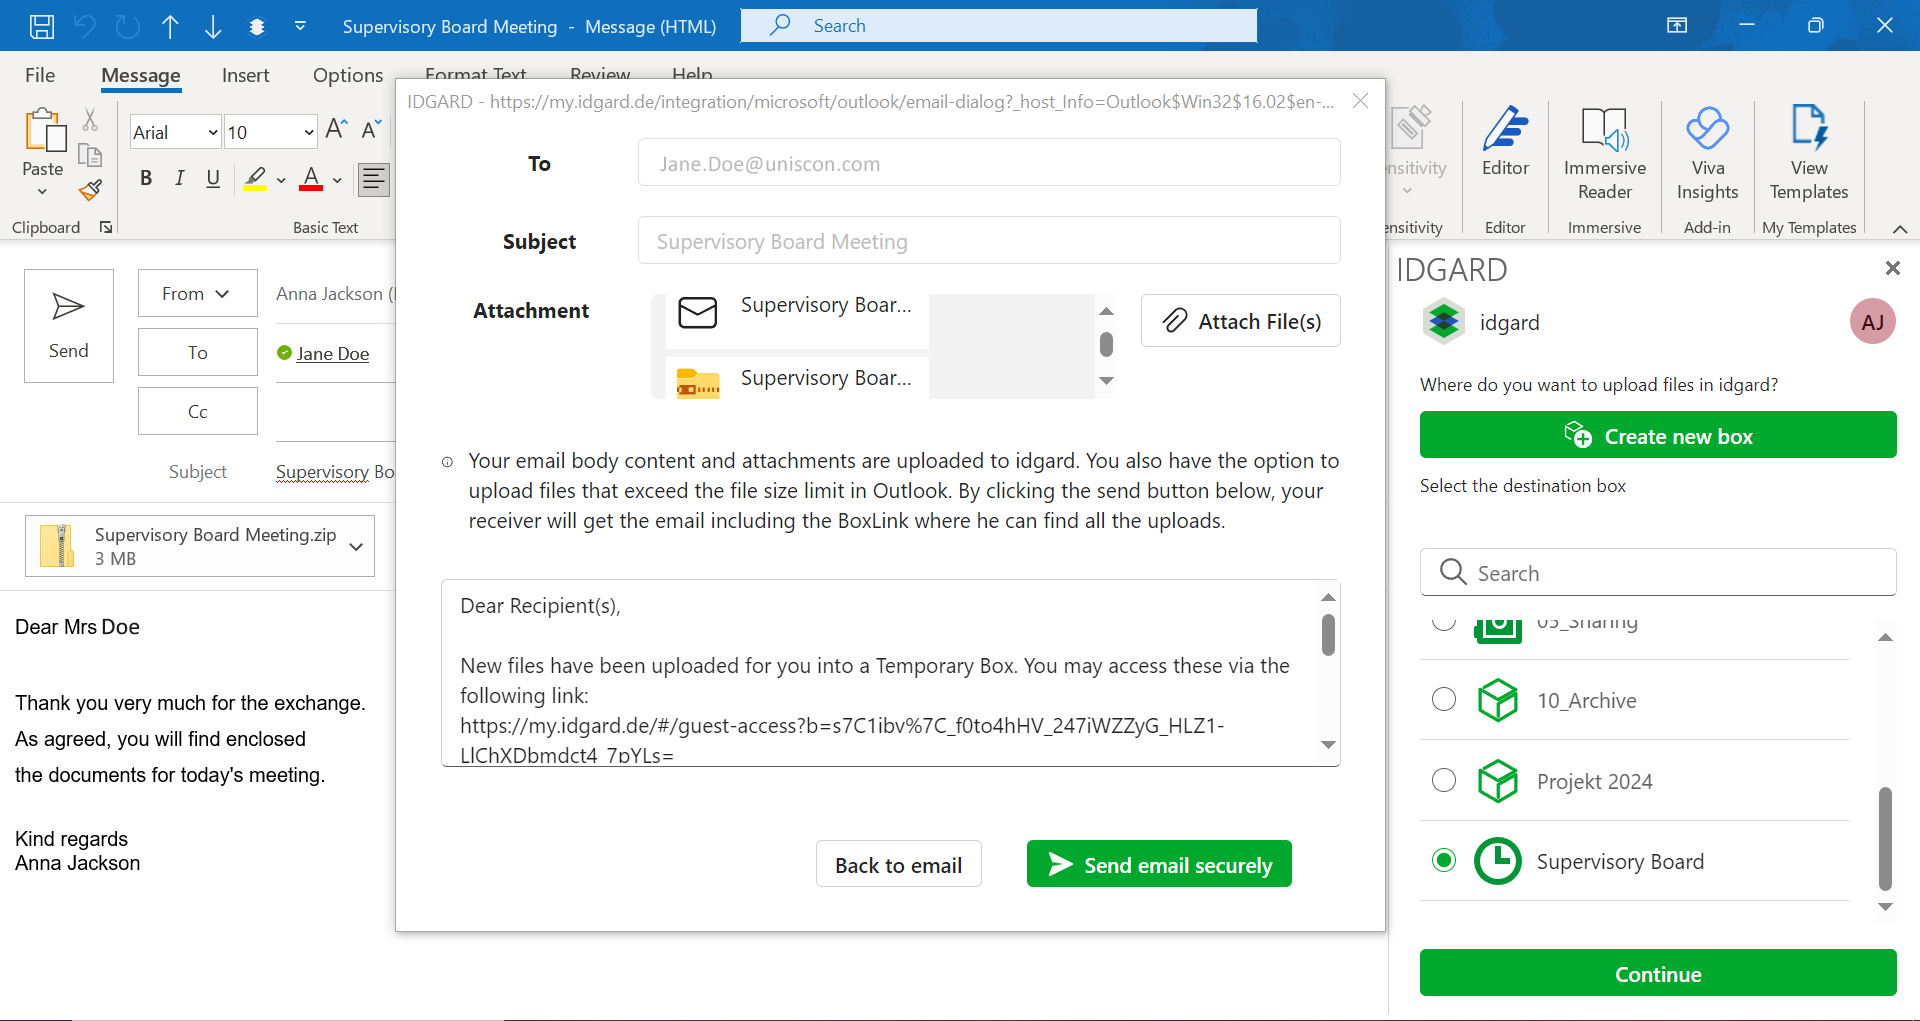Screen dimensions: 1920x1021
Task: Click Continue in IDGARD panel
Action: point(1658,973)
